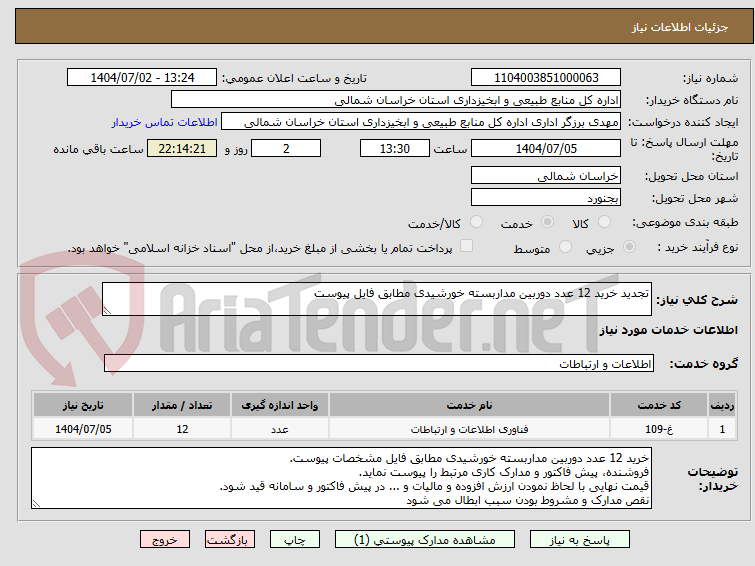
Task: Click the announcement date field 1404/07/02 - 13:24
Action: pyautogui.click(x=142, y=78)
